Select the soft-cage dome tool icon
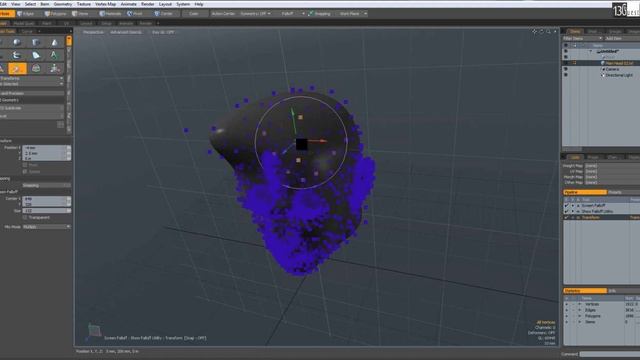 (x=36, y=68)
